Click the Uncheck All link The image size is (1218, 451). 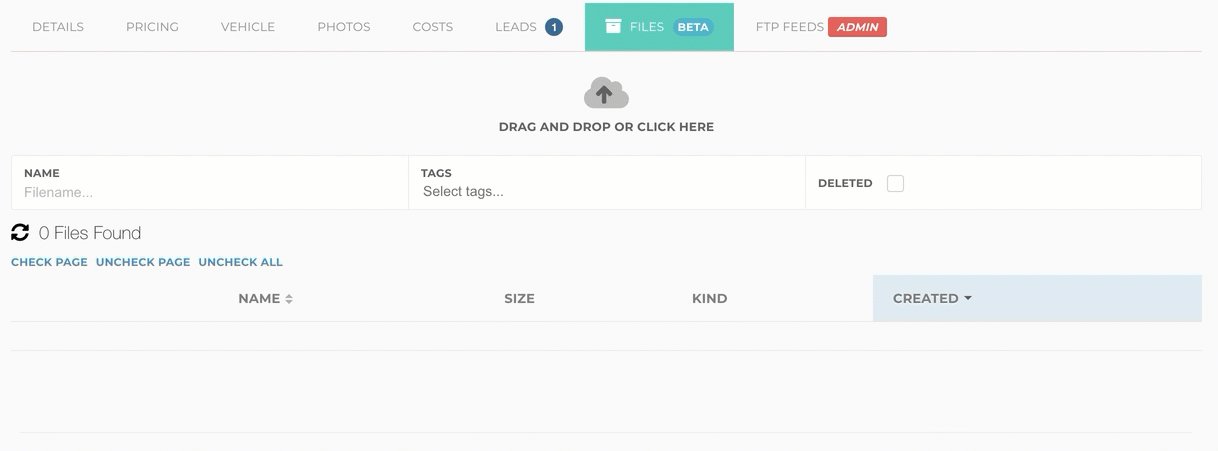[x=240, y=262]
